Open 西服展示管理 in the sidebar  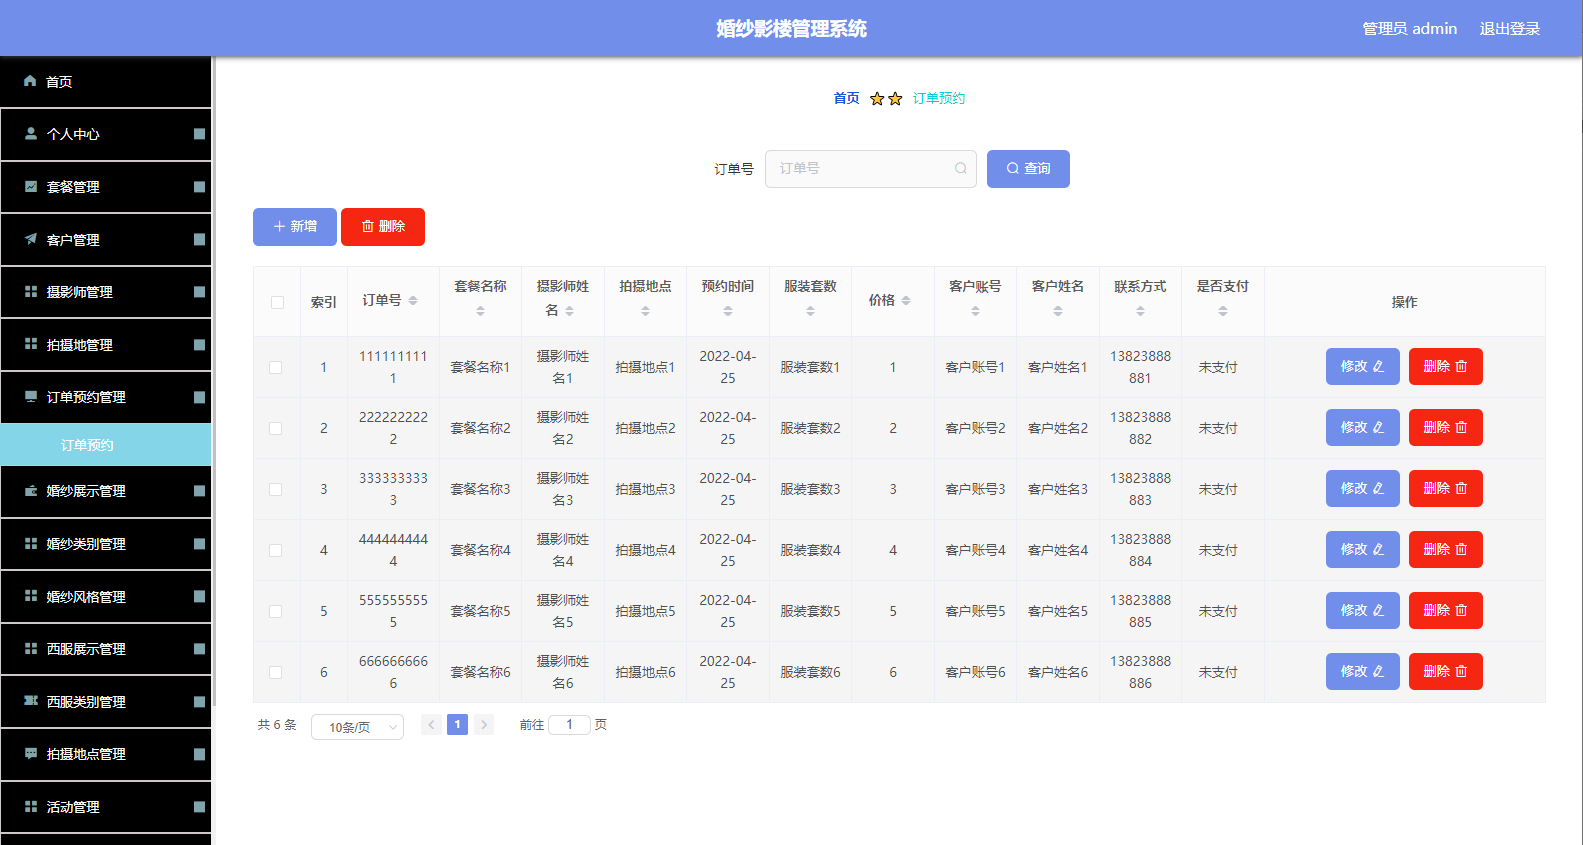(106, 649)
